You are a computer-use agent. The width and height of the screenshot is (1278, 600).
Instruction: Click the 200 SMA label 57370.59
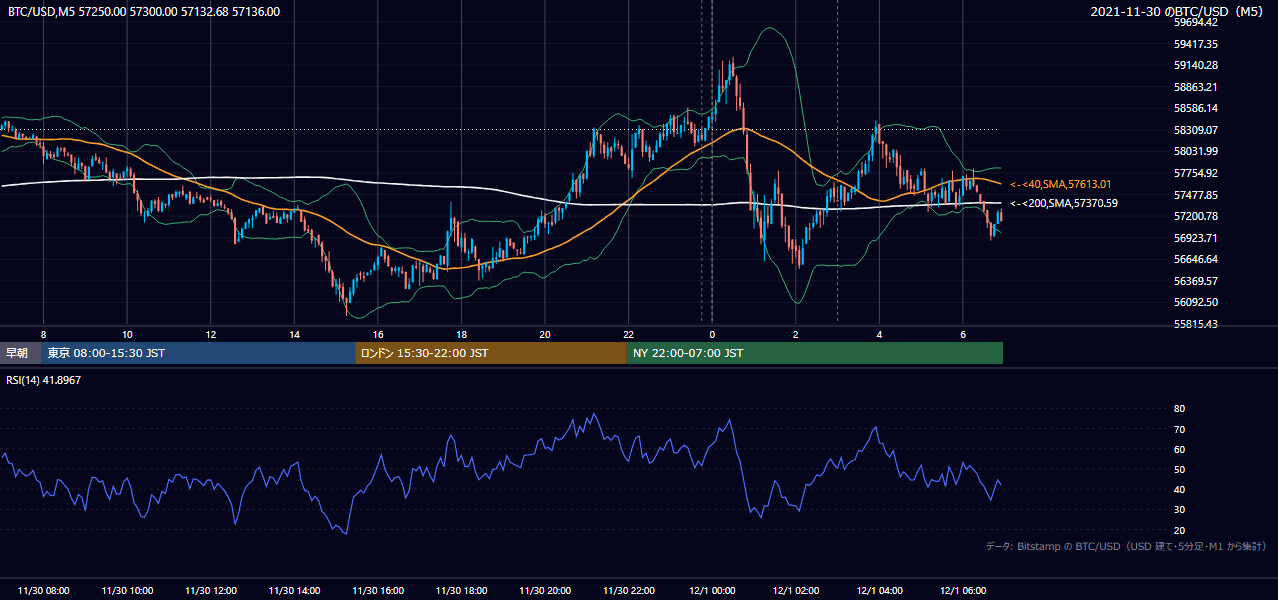click(x=1063, y=203)
